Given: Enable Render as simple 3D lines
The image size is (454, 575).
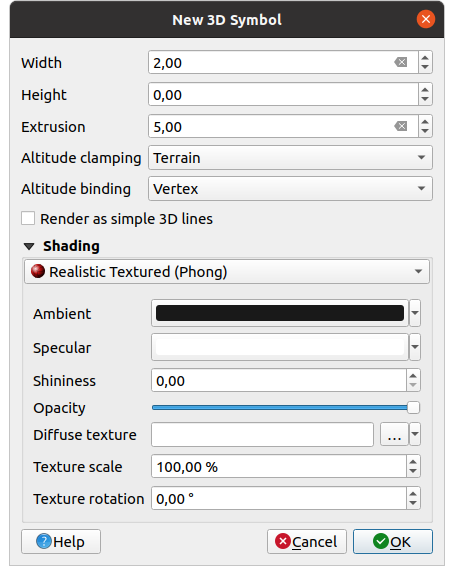Looking at the screenshot, I should (x=28, y=219).
